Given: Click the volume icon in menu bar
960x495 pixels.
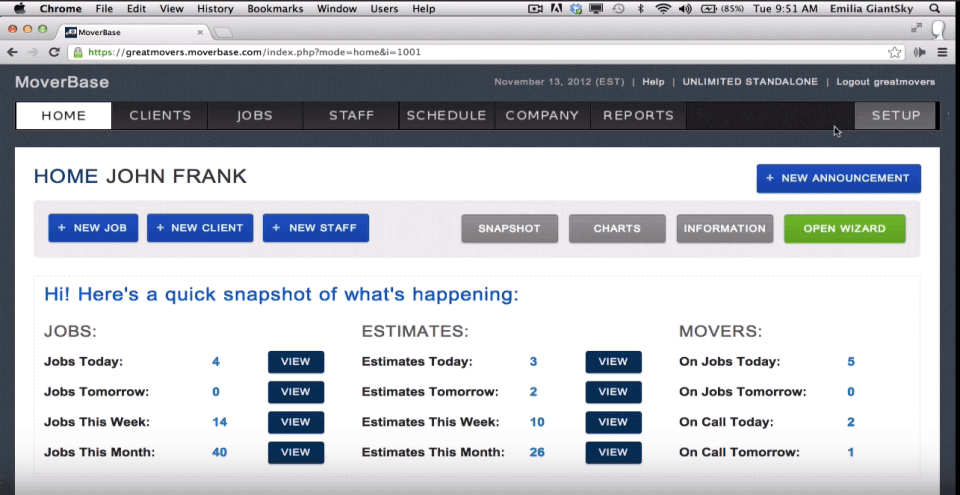Looking at the screenshot, I should coord(685,9).
